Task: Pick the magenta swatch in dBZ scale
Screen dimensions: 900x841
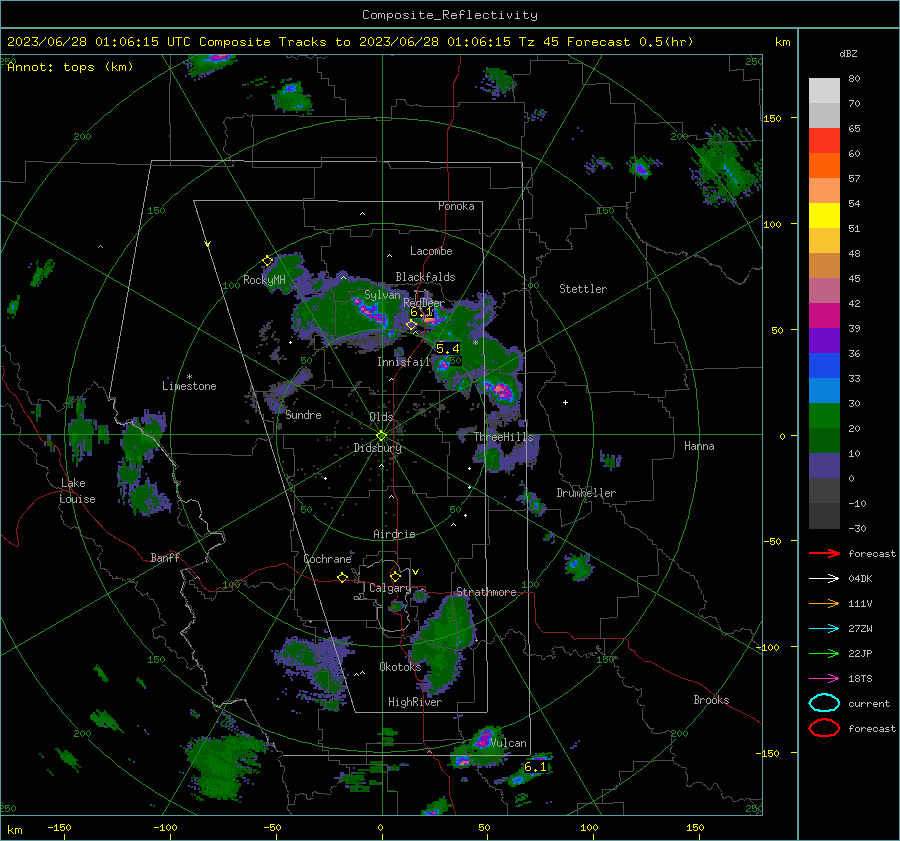Action: click(824, 316)
